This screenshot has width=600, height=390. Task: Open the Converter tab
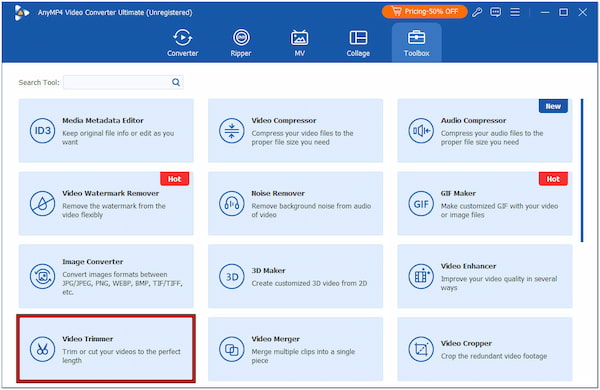(183, 43)
